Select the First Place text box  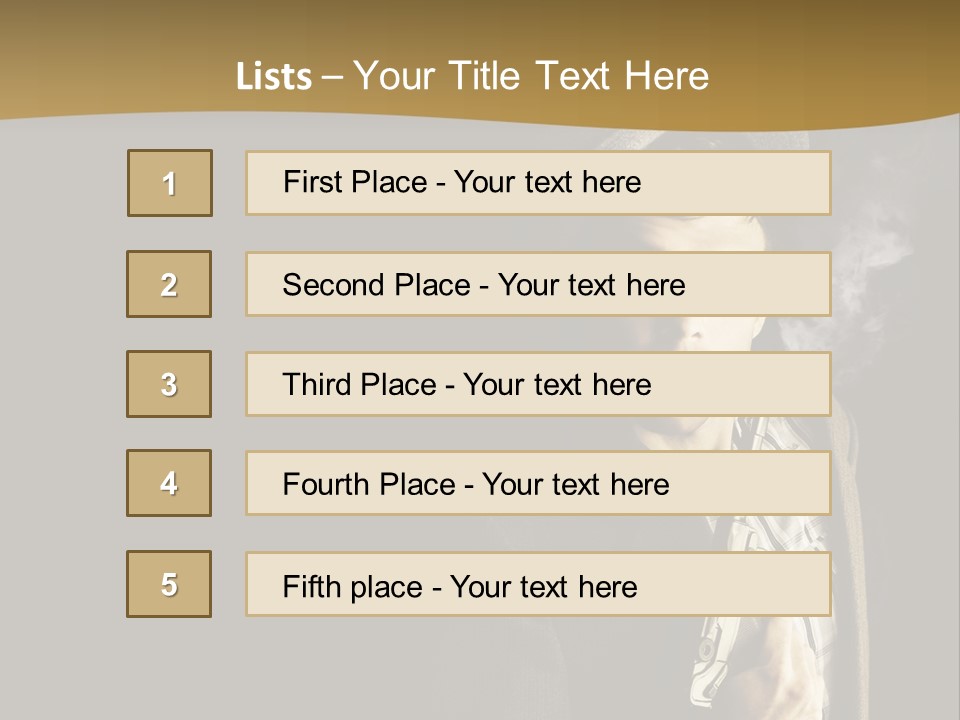tap(538, 183)
